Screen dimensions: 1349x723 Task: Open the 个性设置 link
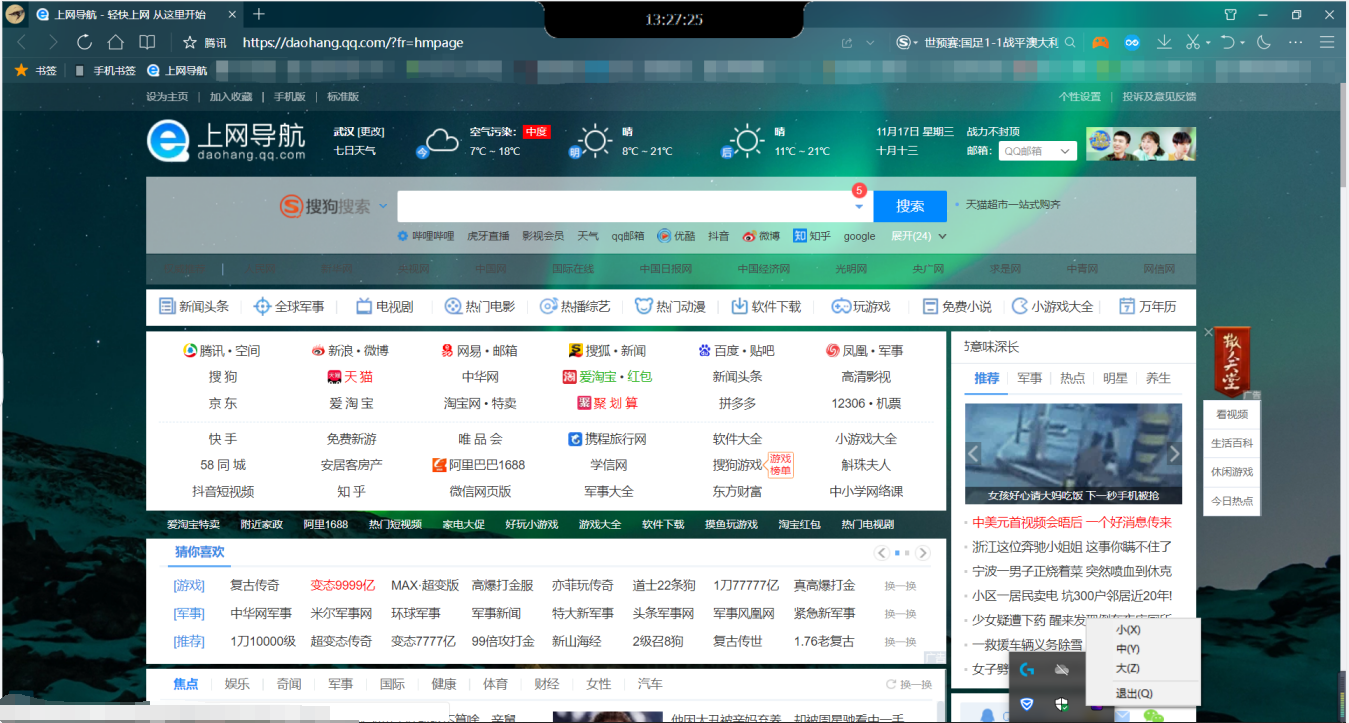[1080, 97]
